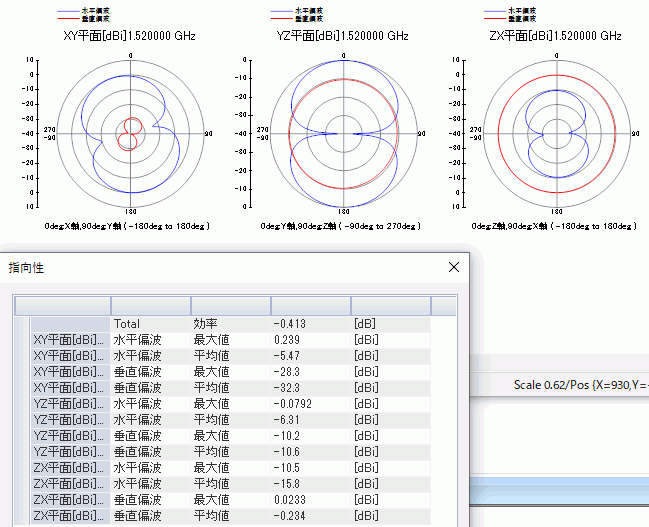Image resolution: width=649 pixels, height=527 pixels.
Task: Click the -32.3 value cell
Action: coord(310,388)
